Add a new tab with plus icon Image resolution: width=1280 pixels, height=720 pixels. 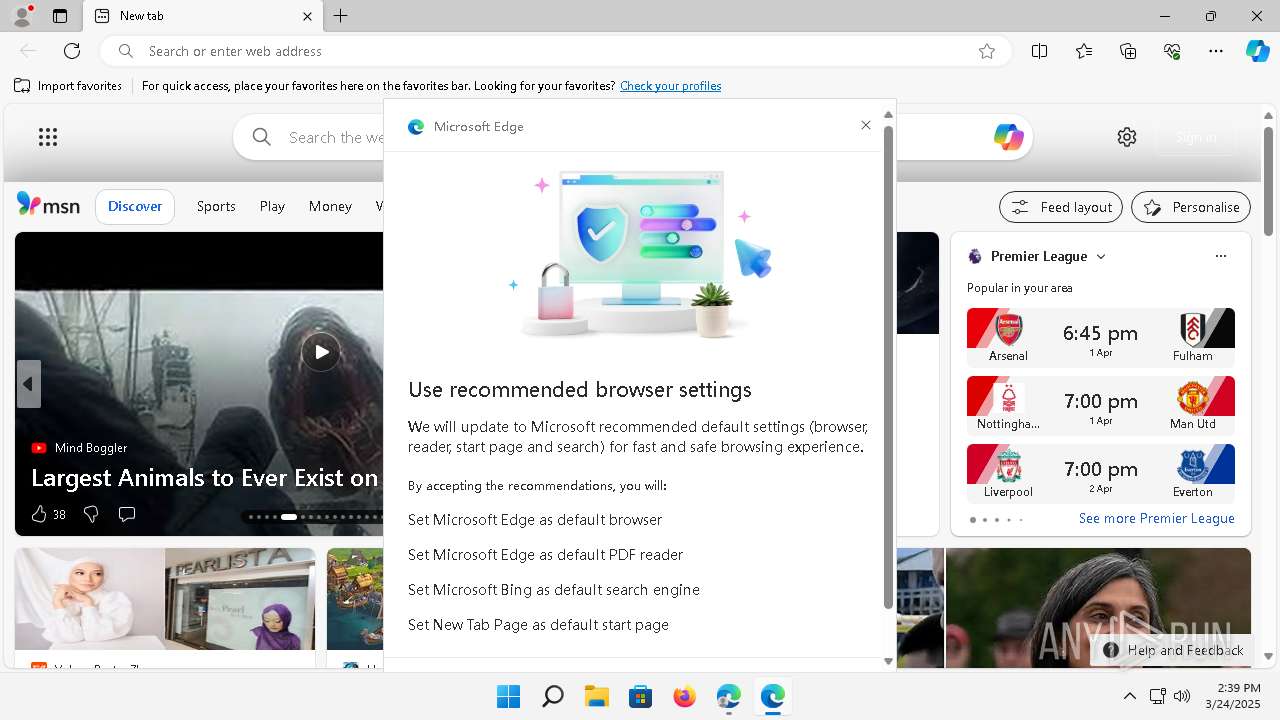coord(341,16)
